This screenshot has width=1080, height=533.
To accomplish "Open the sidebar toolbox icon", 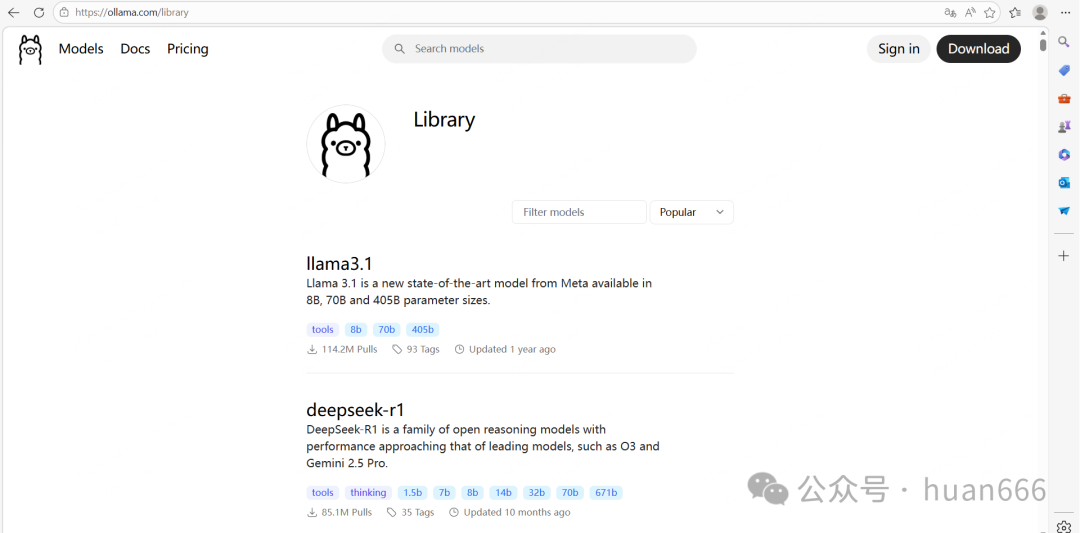I will click(x=1064, y=98).
